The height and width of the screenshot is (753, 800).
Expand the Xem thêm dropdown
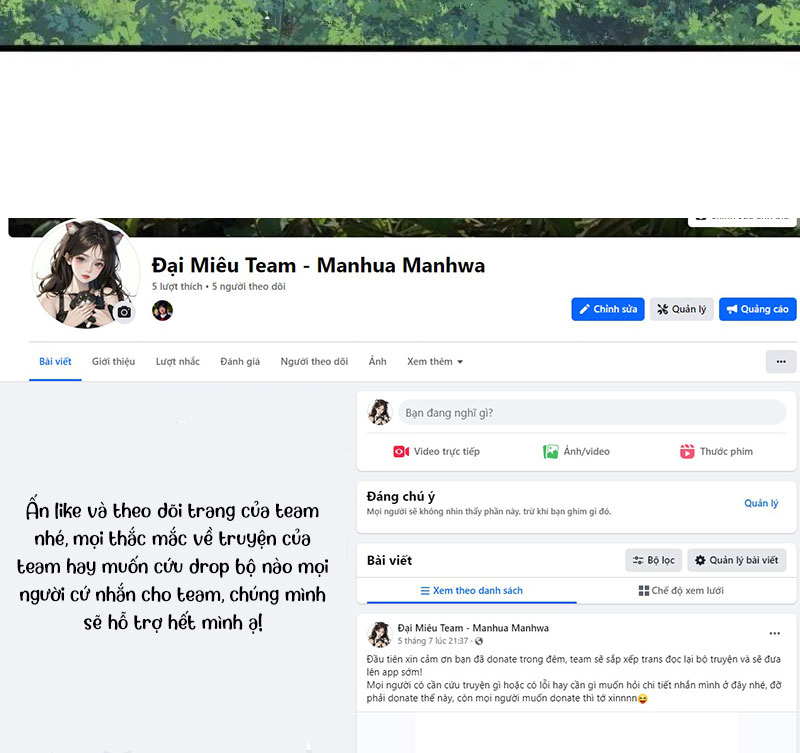(434, 361)
